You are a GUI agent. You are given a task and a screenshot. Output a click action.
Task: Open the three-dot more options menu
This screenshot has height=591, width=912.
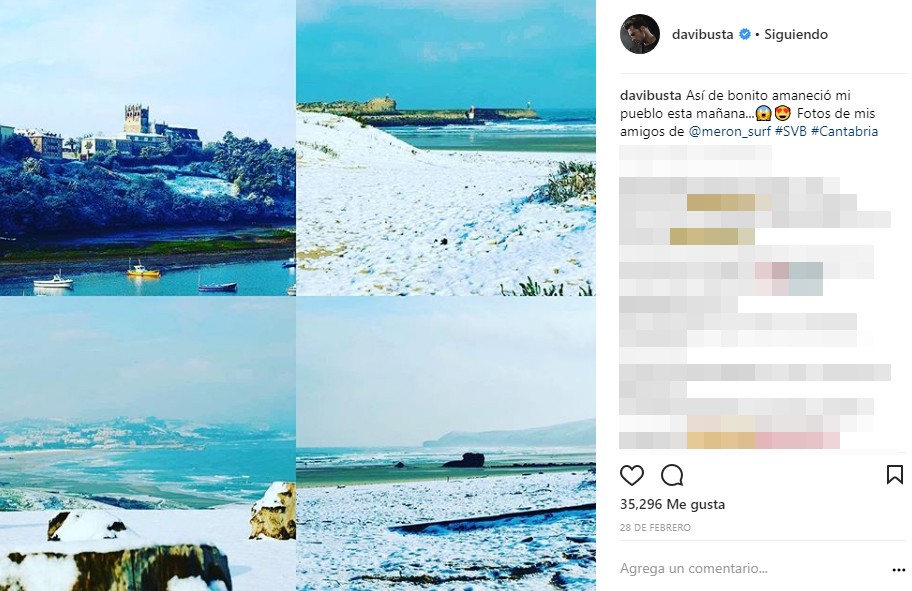[899, 570]
